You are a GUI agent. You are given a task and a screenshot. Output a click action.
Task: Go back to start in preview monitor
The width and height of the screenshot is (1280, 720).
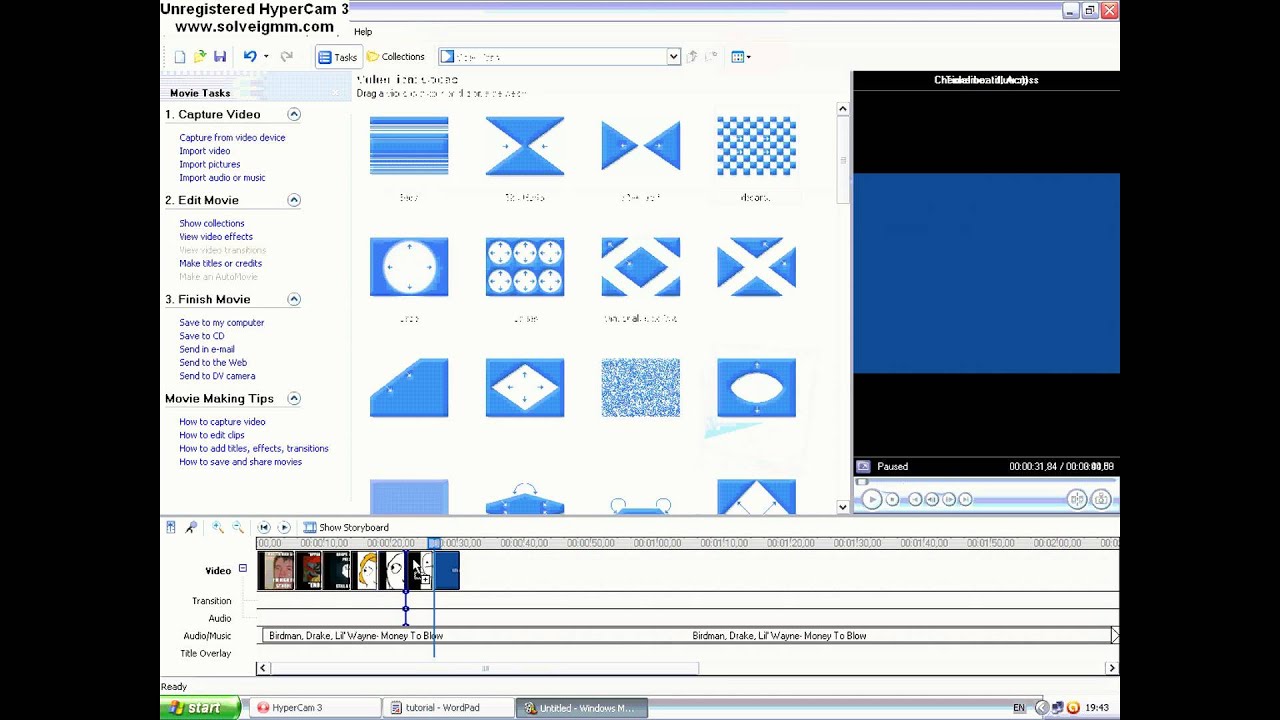915,499
